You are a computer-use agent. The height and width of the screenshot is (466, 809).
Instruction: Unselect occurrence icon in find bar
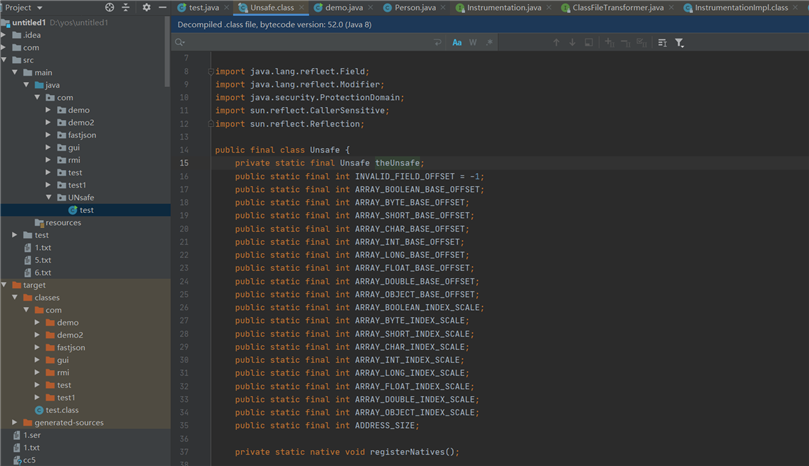(625, 42)
